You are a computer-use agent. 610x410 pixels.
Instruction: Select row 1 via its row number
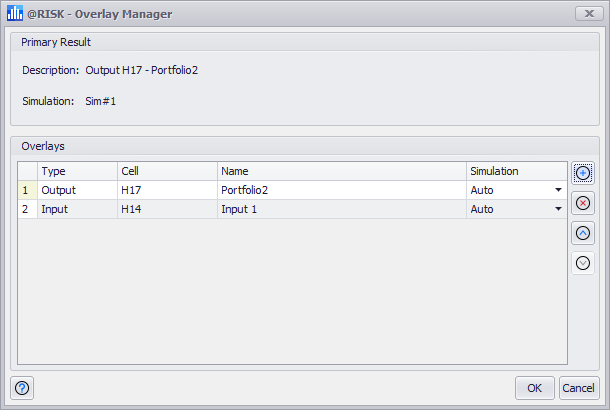pos(26,190)
